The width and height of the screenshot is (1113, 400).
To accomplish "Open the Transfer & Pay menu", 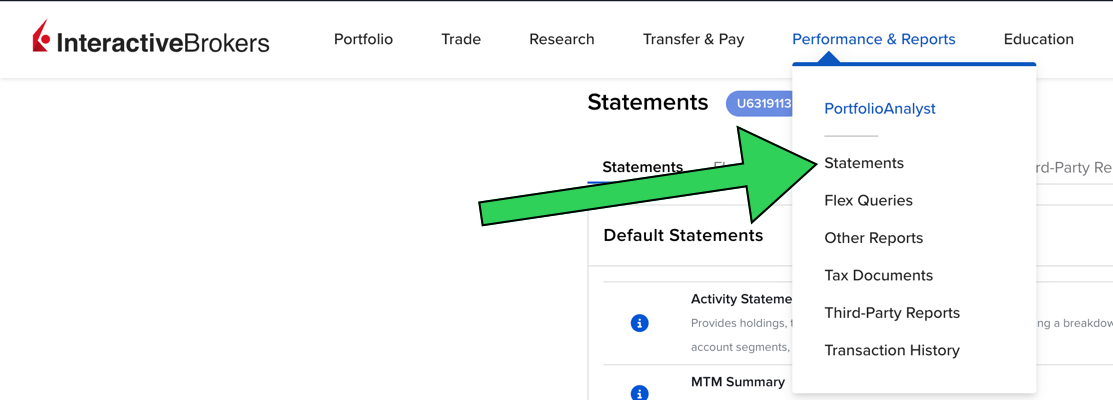I will click(x=693, y=40).
